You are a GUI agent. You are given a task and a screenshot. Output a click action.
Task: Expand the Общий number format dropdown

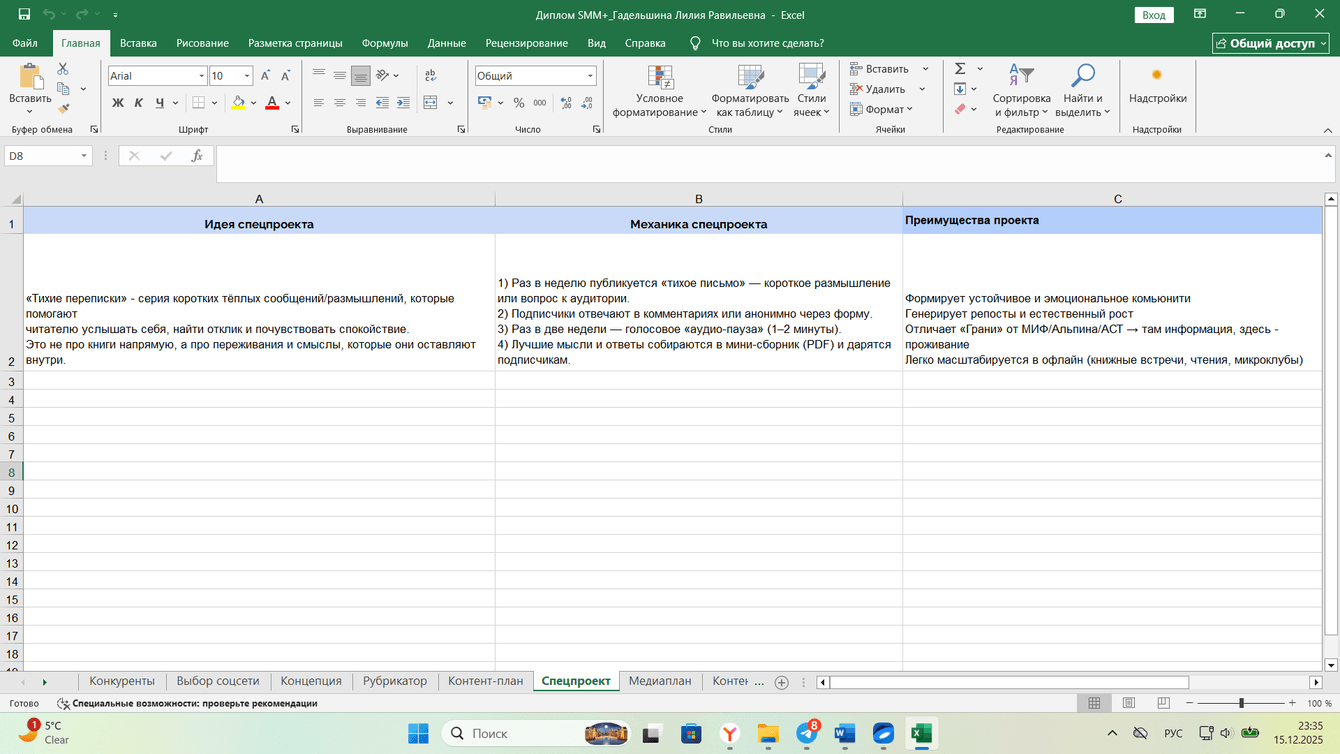tap(590, 76)
